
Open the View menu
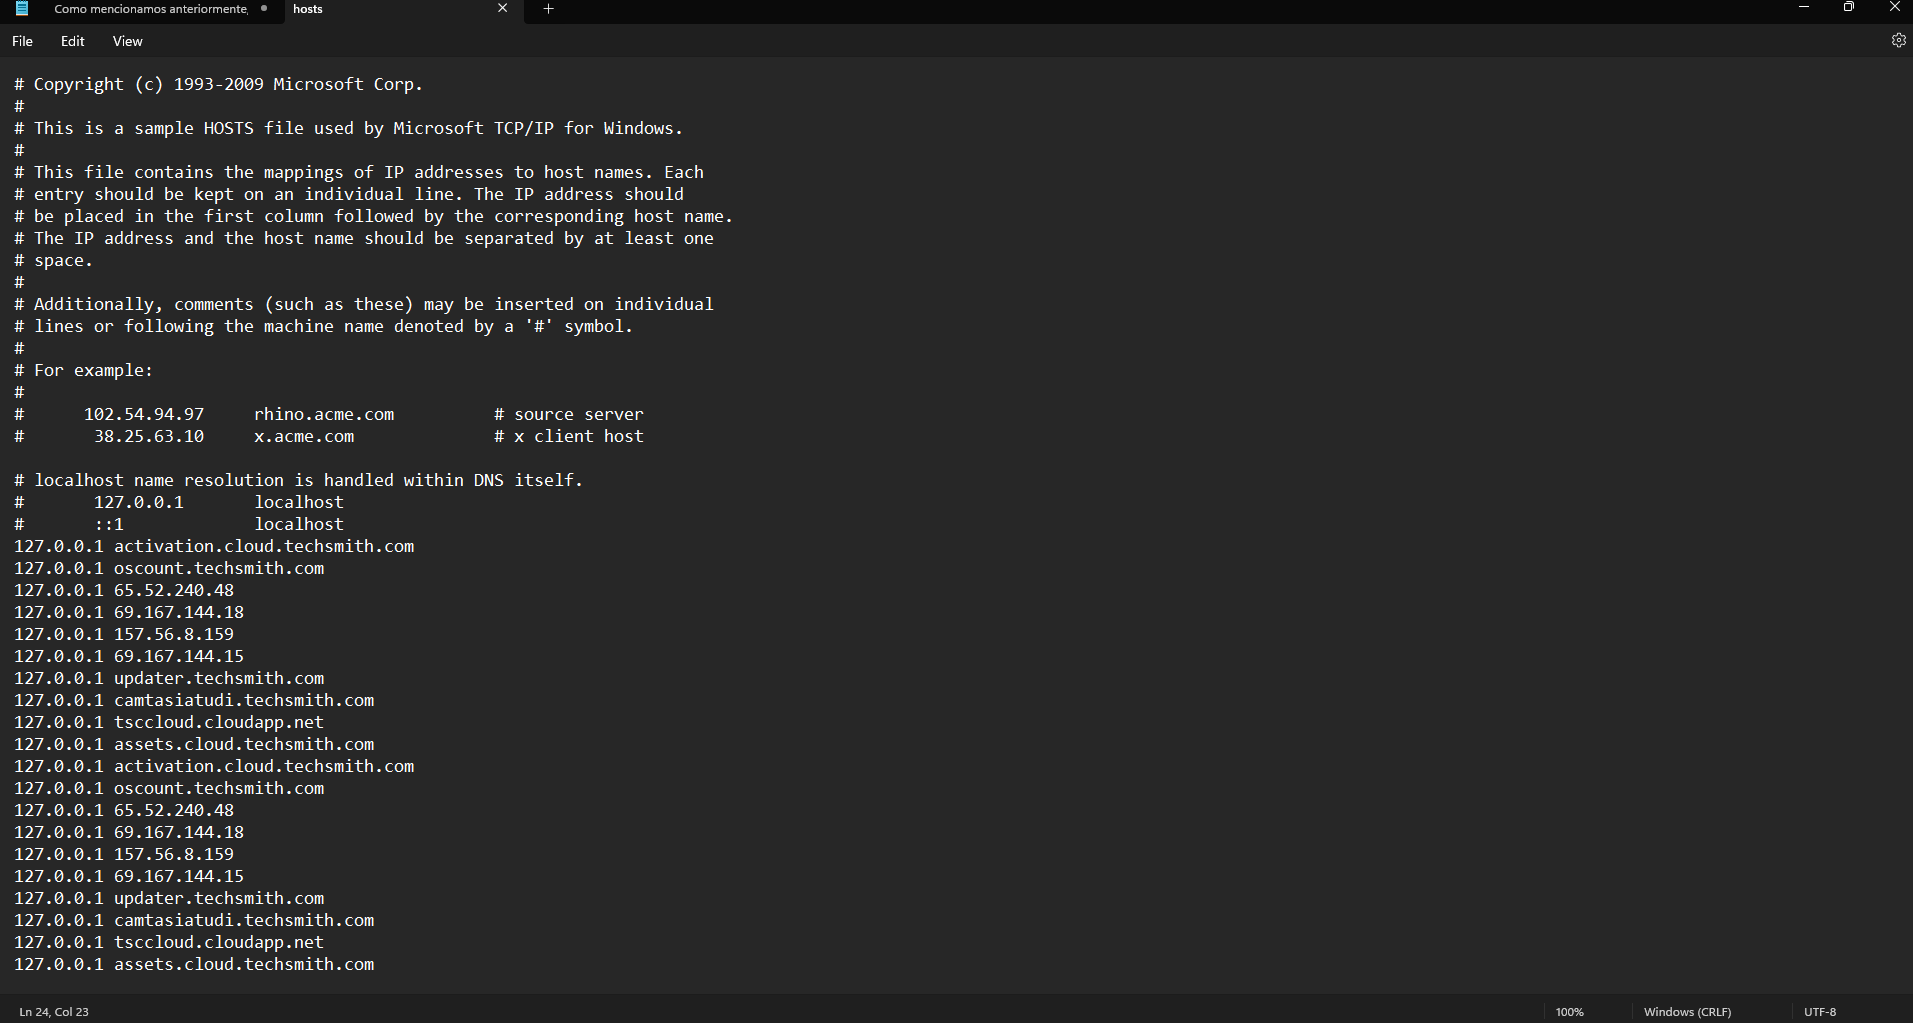click(127, 41)
